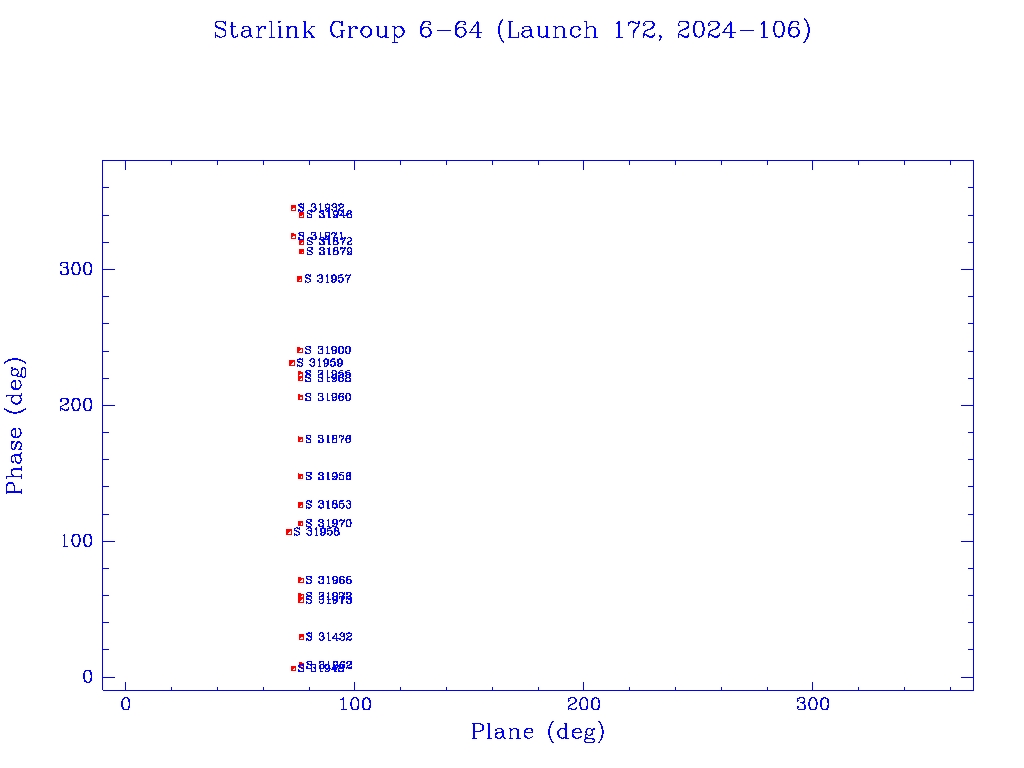Click the red marker for S 31876

point(300,440)
